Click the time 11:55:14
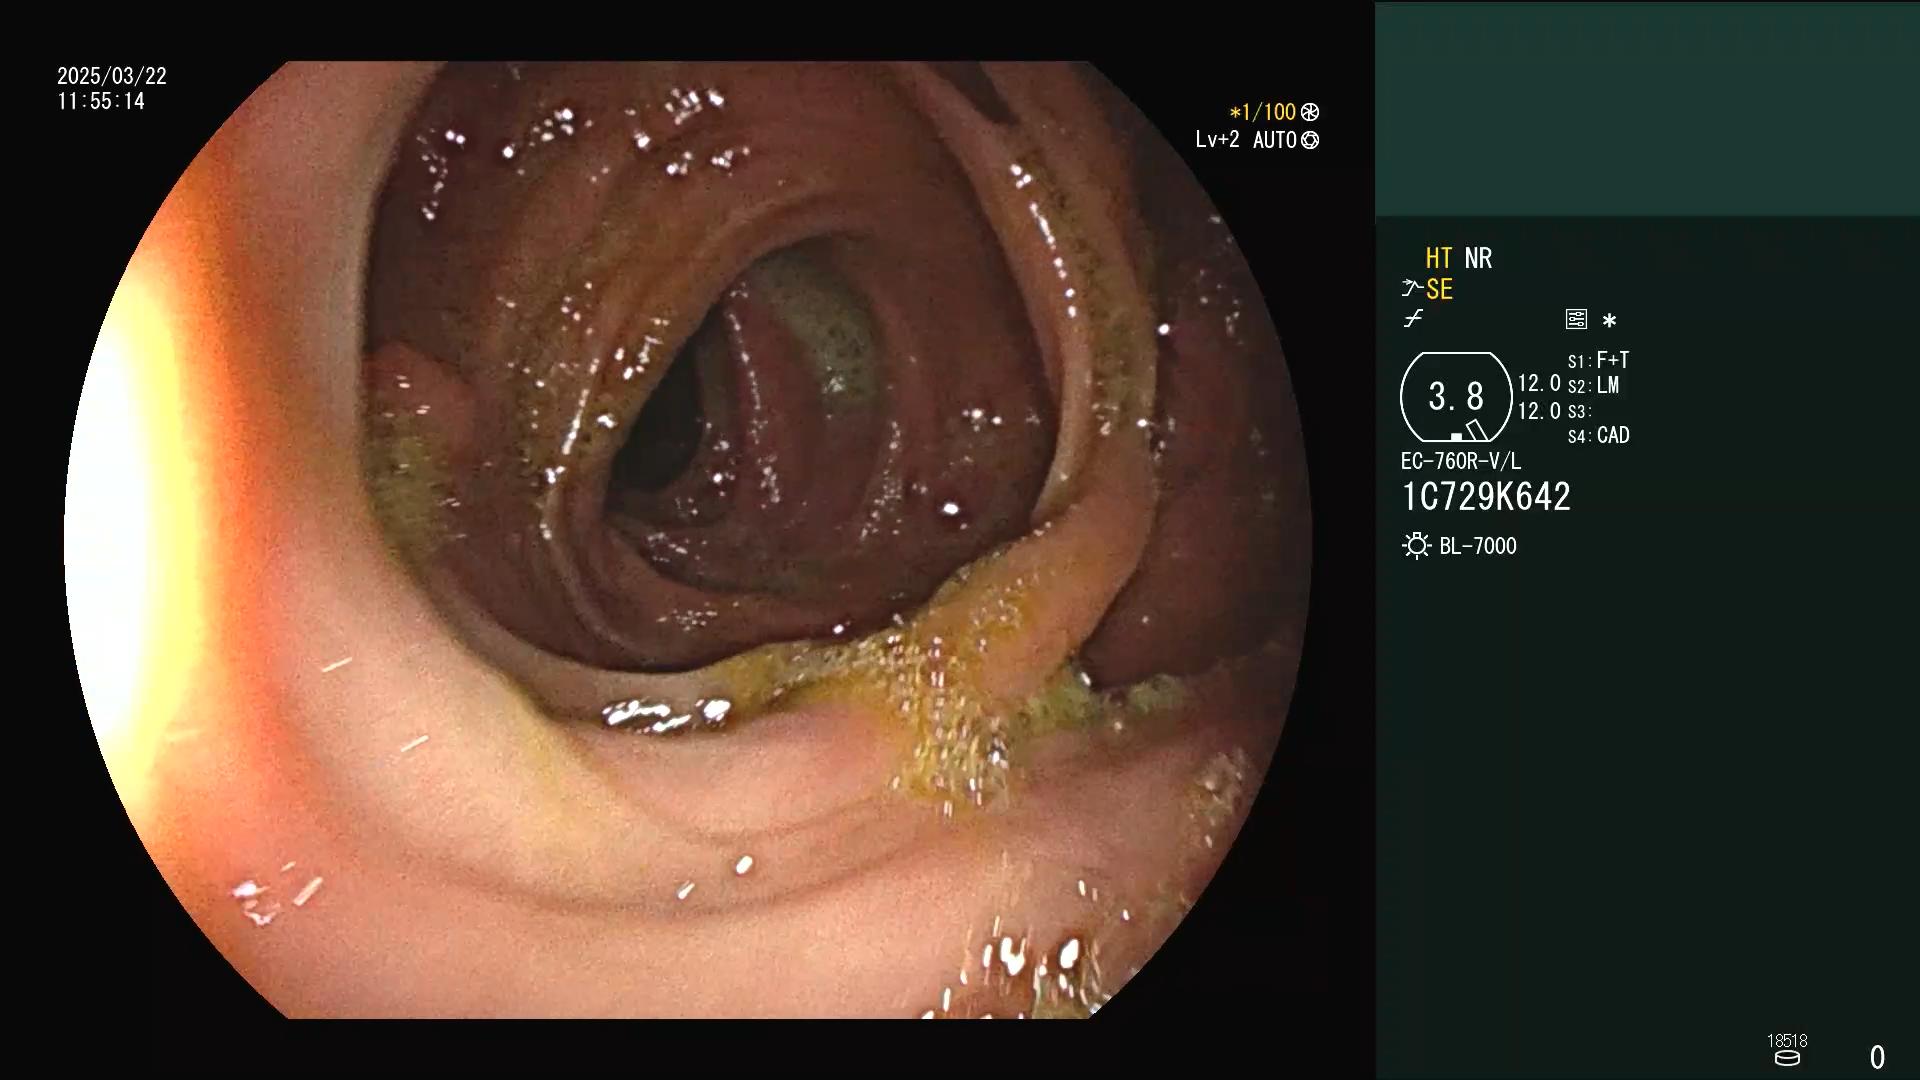 point(101,101)
